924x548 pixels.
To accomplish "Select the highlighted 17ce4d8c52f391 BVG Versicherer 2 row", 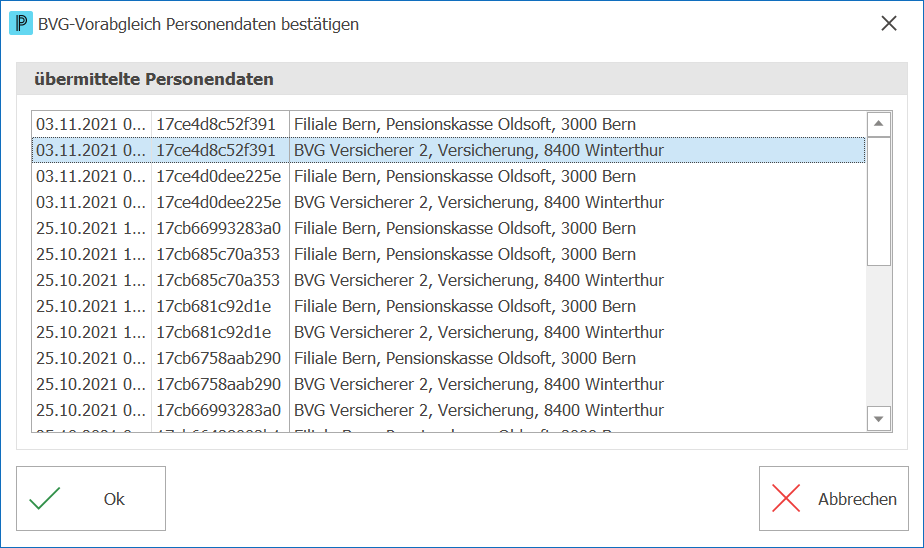I will click(448, 150).
